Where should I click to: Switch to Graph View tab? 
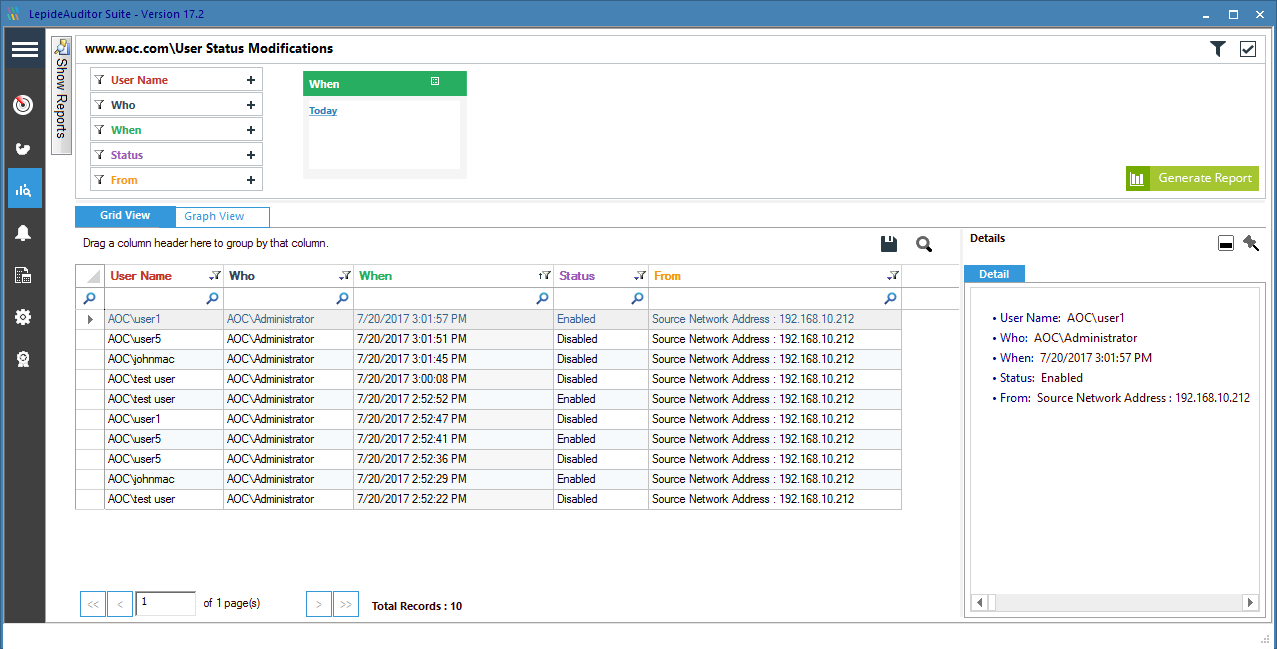point(222,216)
